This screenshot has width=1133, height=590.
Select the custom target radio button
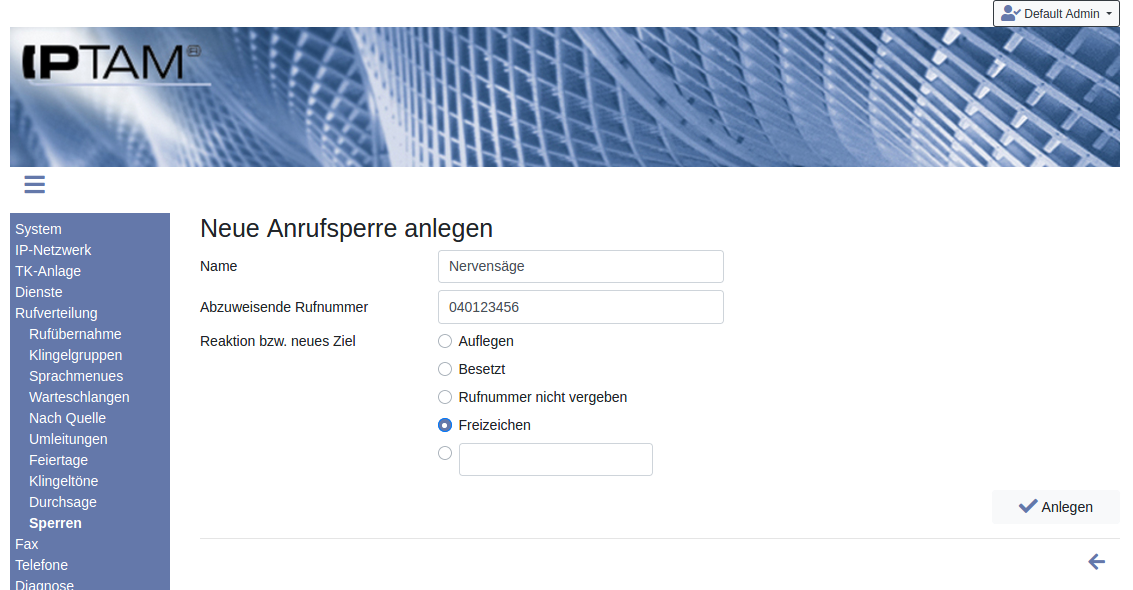click(x=445, y=453)
